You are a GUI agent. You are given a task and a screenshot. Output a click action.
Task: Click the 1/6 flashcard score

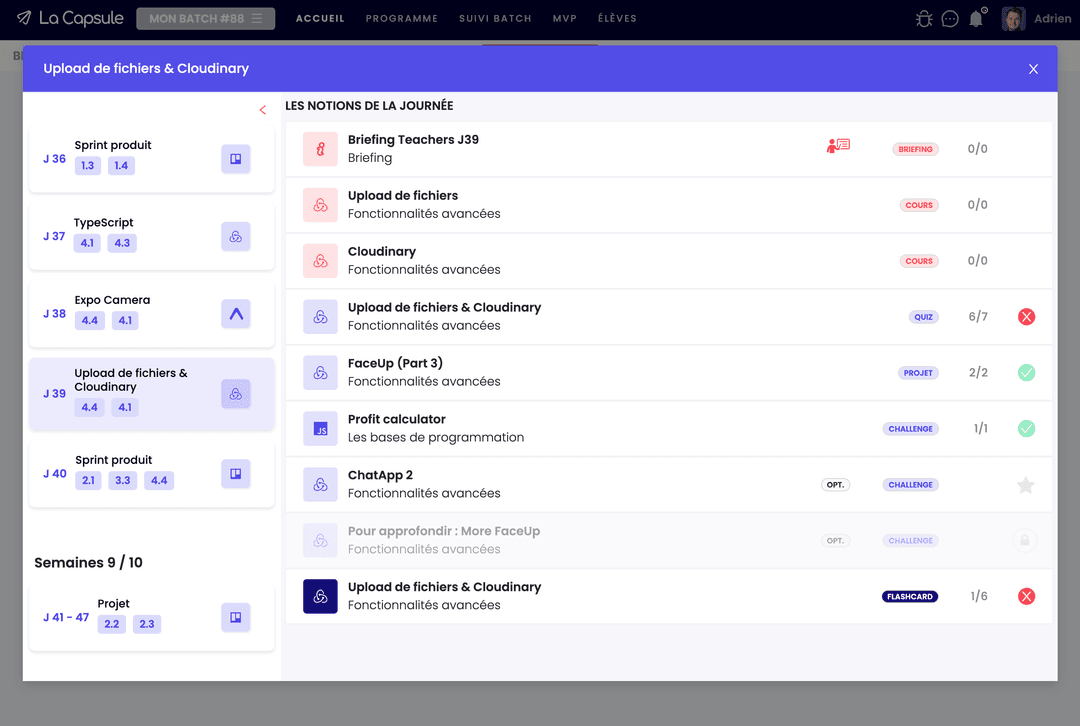[979, 597]
